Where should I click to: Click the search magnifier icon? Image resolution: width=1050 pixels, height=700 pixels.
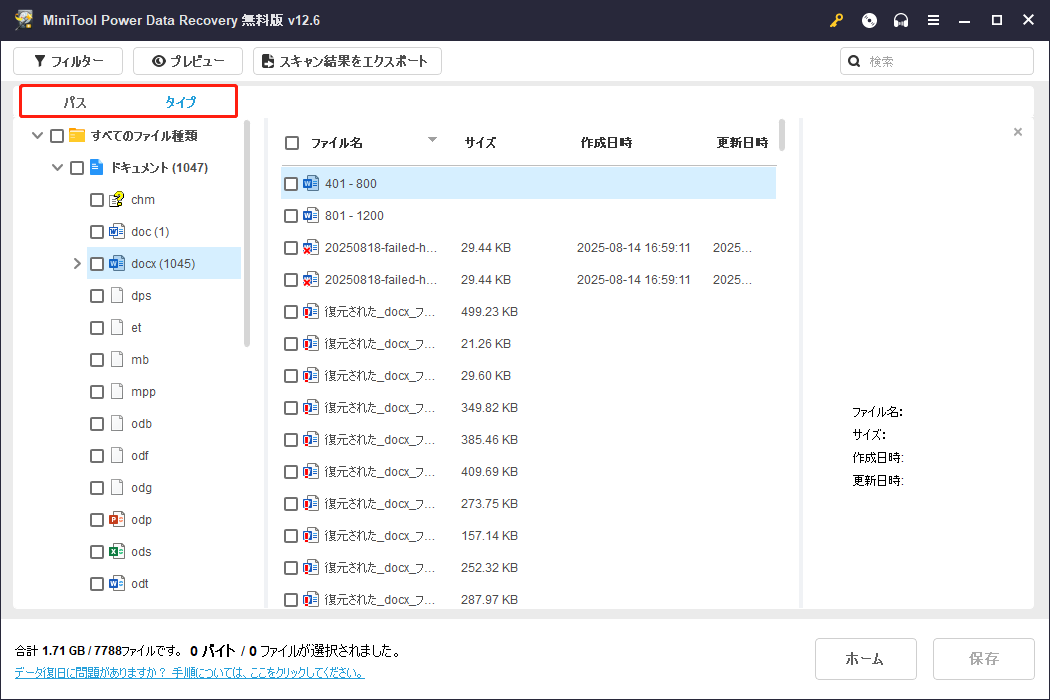coord(854,61)
